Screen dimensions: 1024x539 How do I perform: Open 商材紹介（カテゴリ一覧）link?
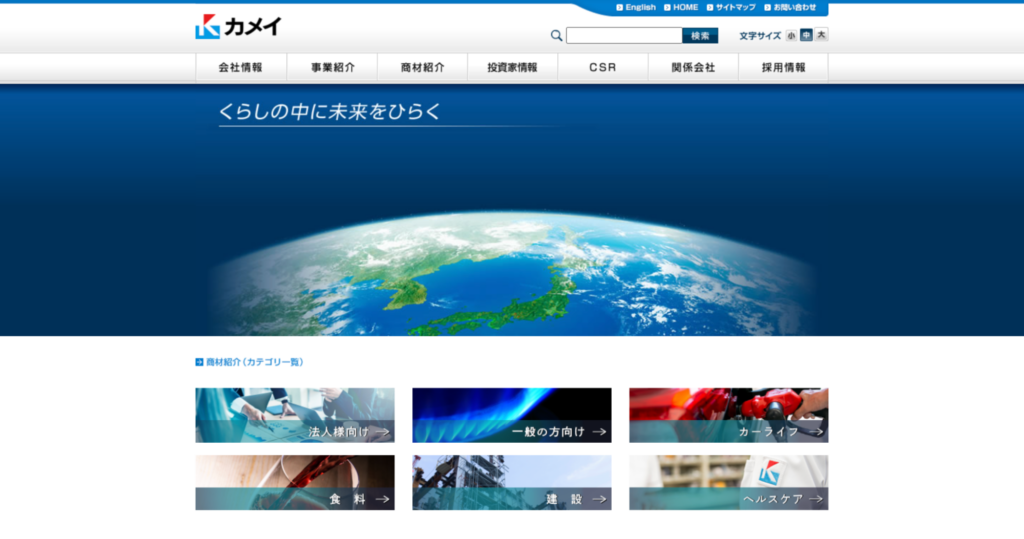249,362
